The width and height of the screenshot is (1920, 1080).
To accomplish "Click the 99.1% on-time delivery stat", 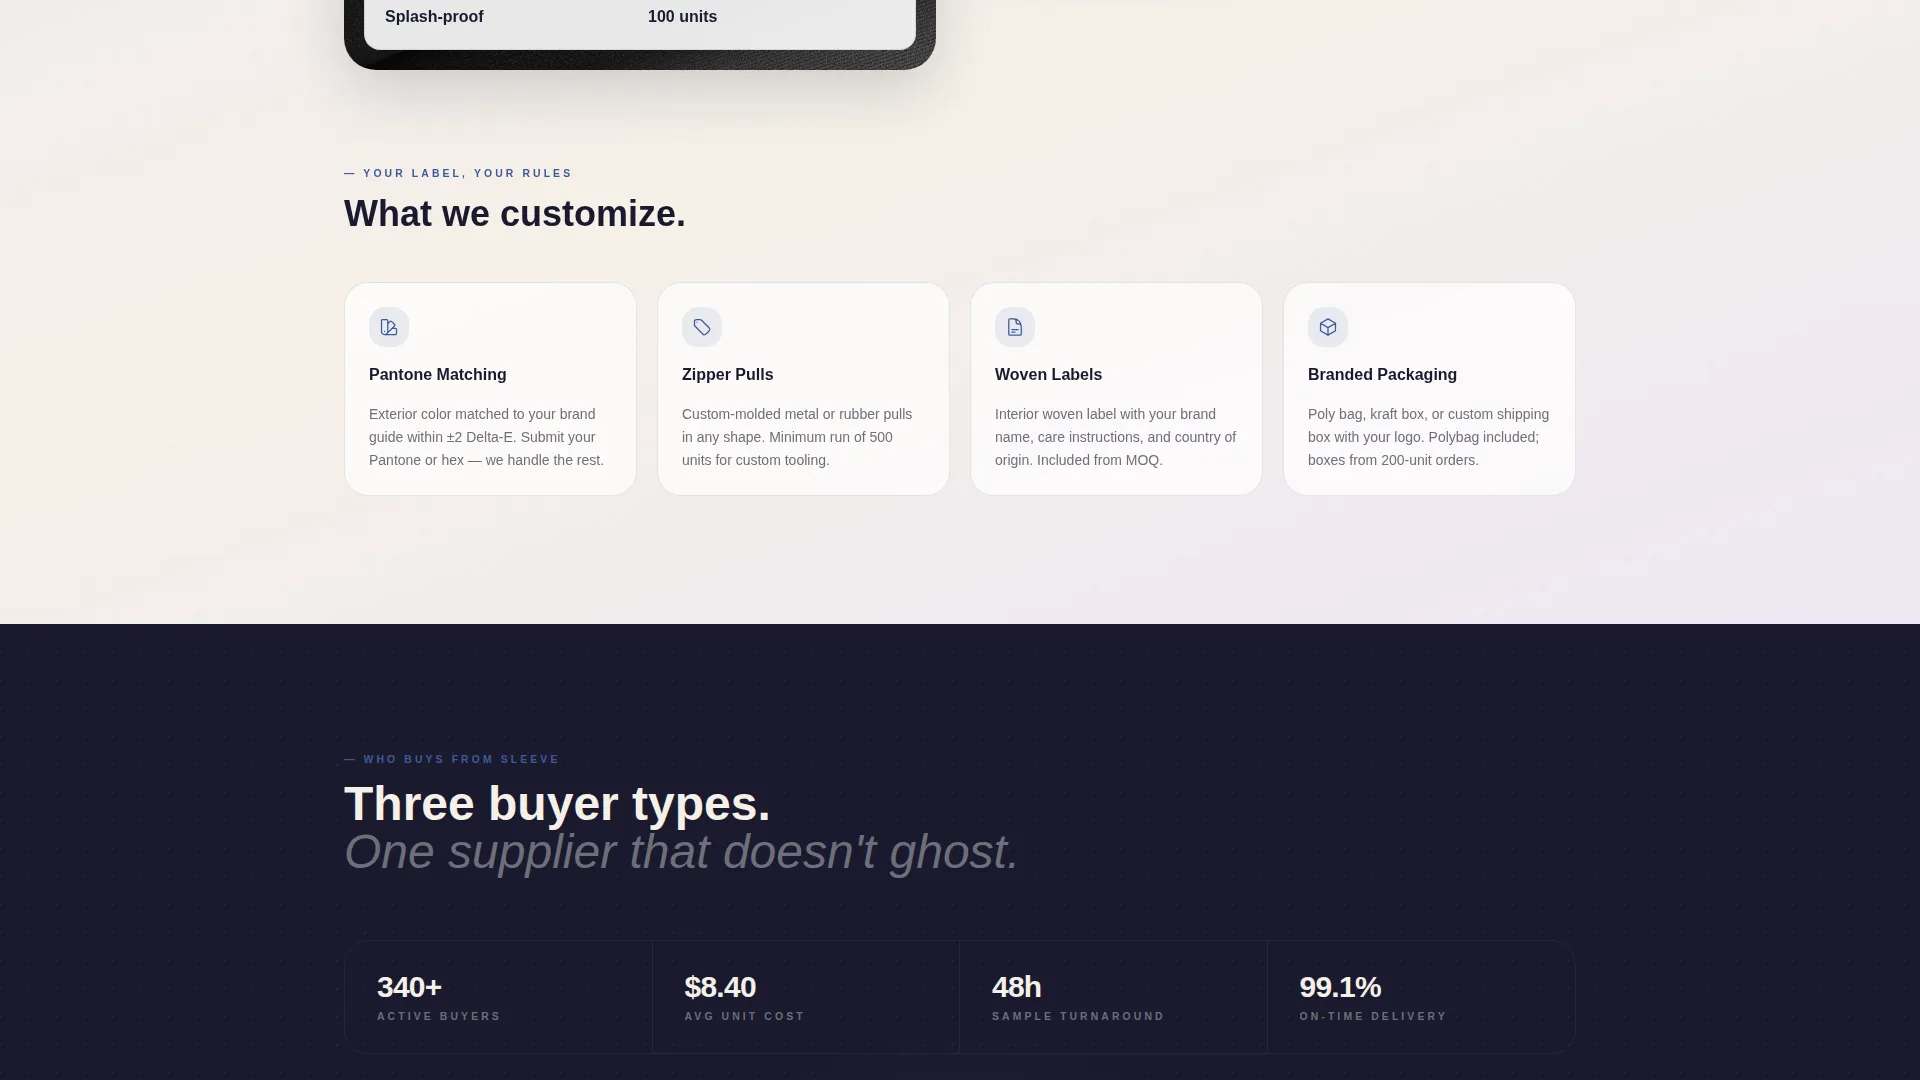I will pos(1421,997).
